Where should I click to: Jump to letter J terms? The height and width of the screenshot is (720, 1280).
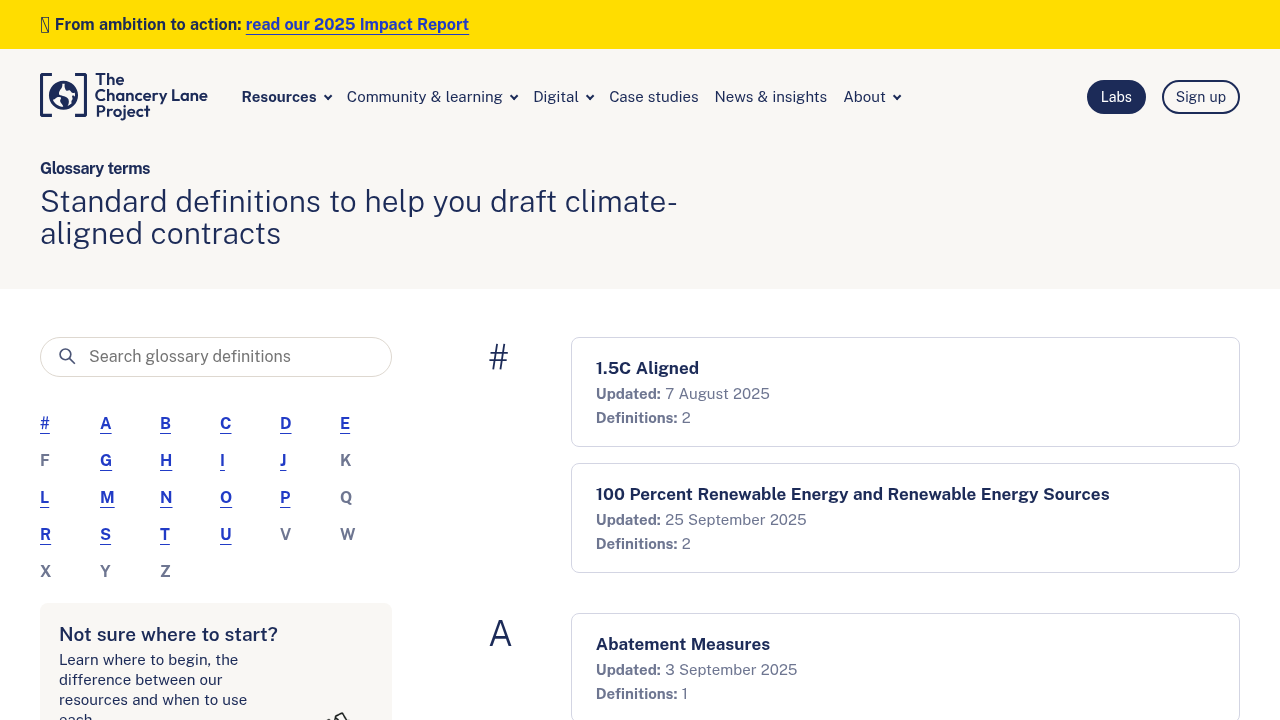coord(283,461)
